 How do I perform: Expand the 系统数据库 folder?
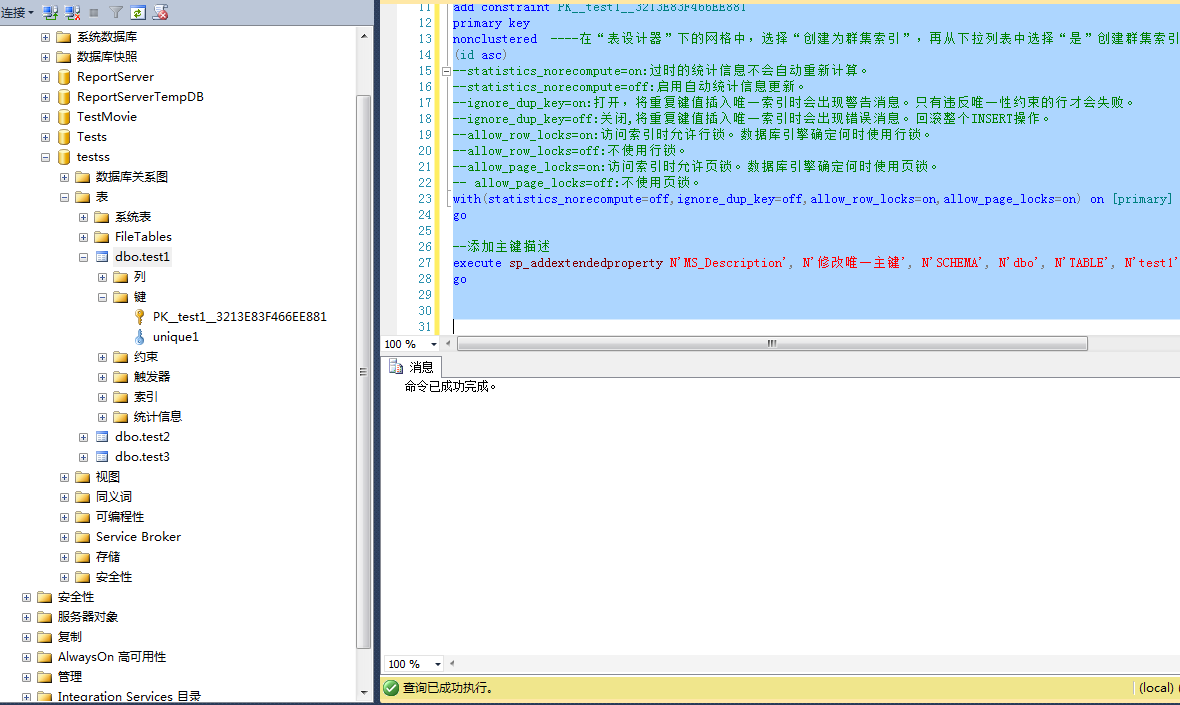(x=45, y=37)
